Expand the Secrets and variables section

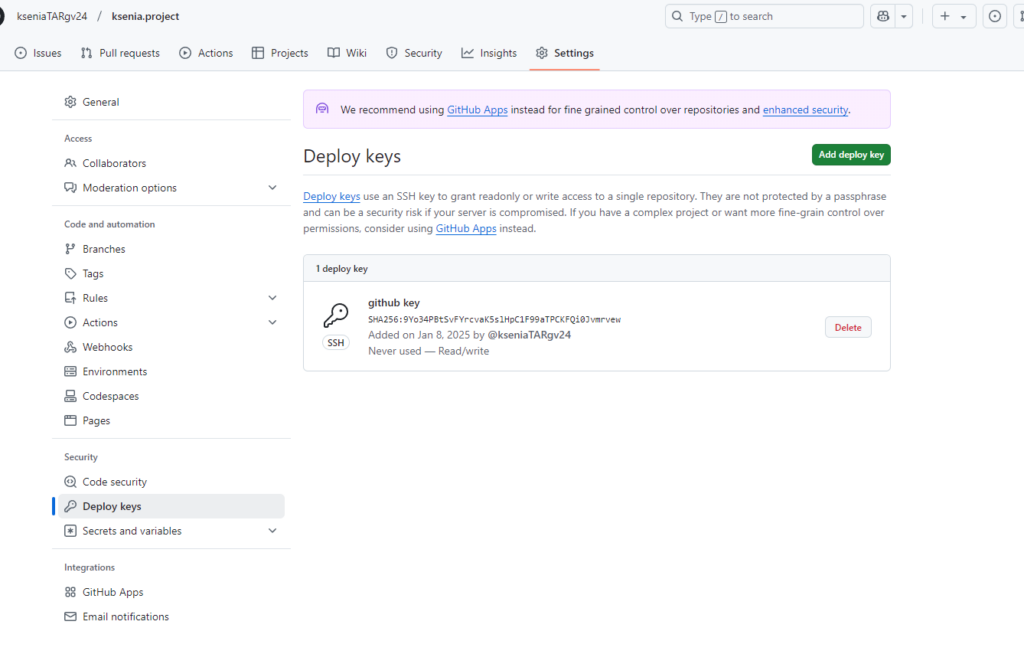point(273,531)
